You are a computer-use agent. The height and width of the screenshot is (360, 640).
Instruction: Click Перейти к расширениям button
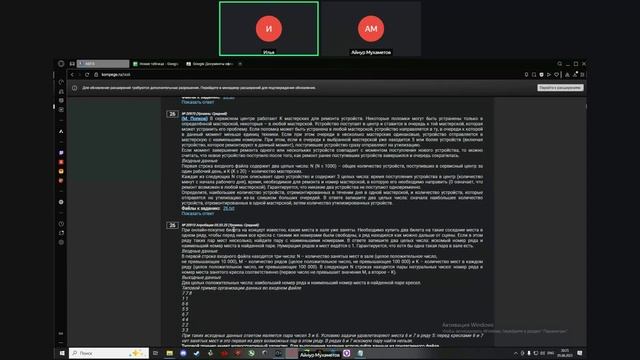[x=560, y=88]
